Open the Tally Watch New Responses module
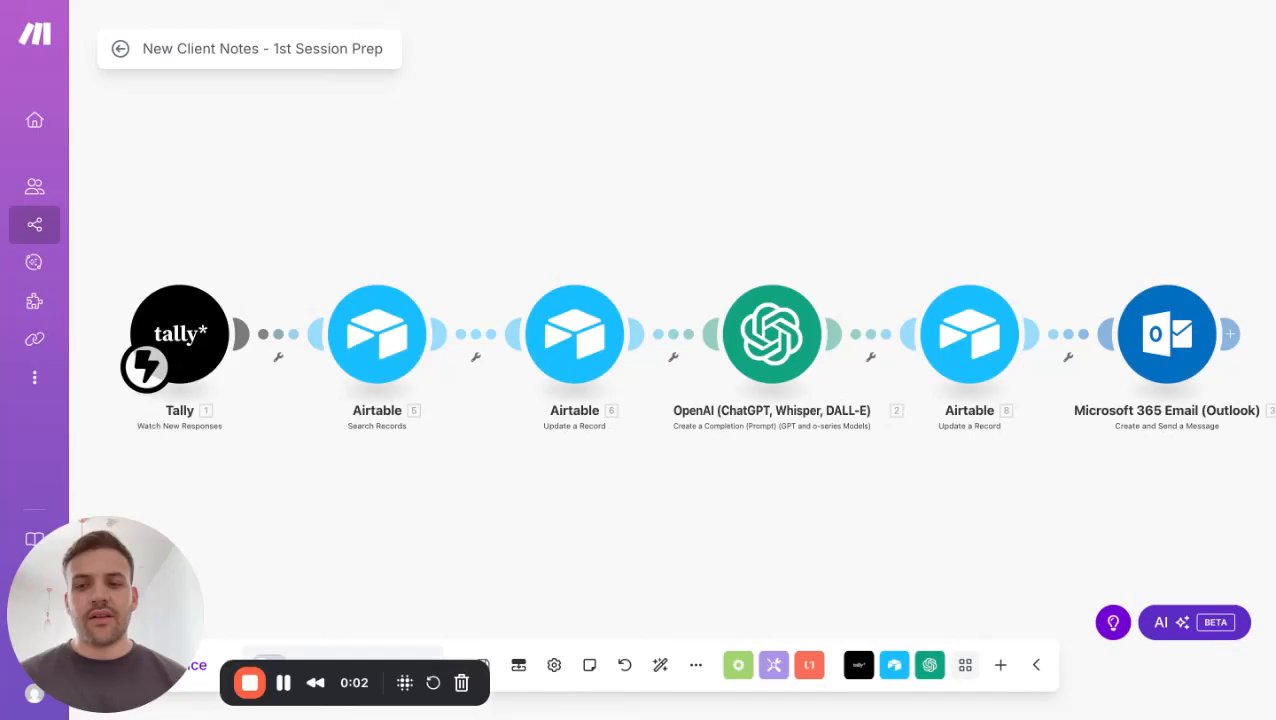Image resolution: width=1276 pixels, height=720 pixels. pos(180,334)
